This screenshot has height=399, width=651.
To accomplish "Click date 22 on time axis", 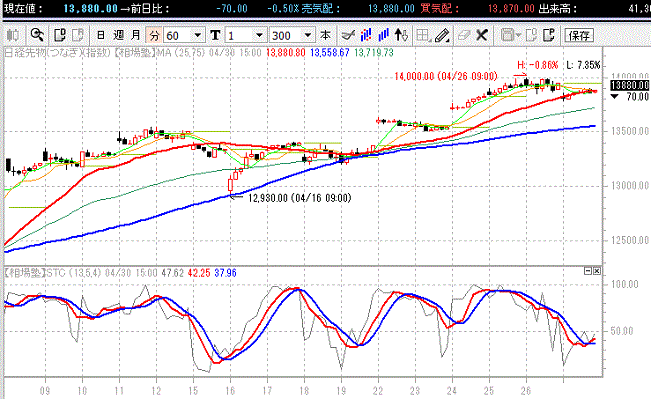I will (378, 391).
